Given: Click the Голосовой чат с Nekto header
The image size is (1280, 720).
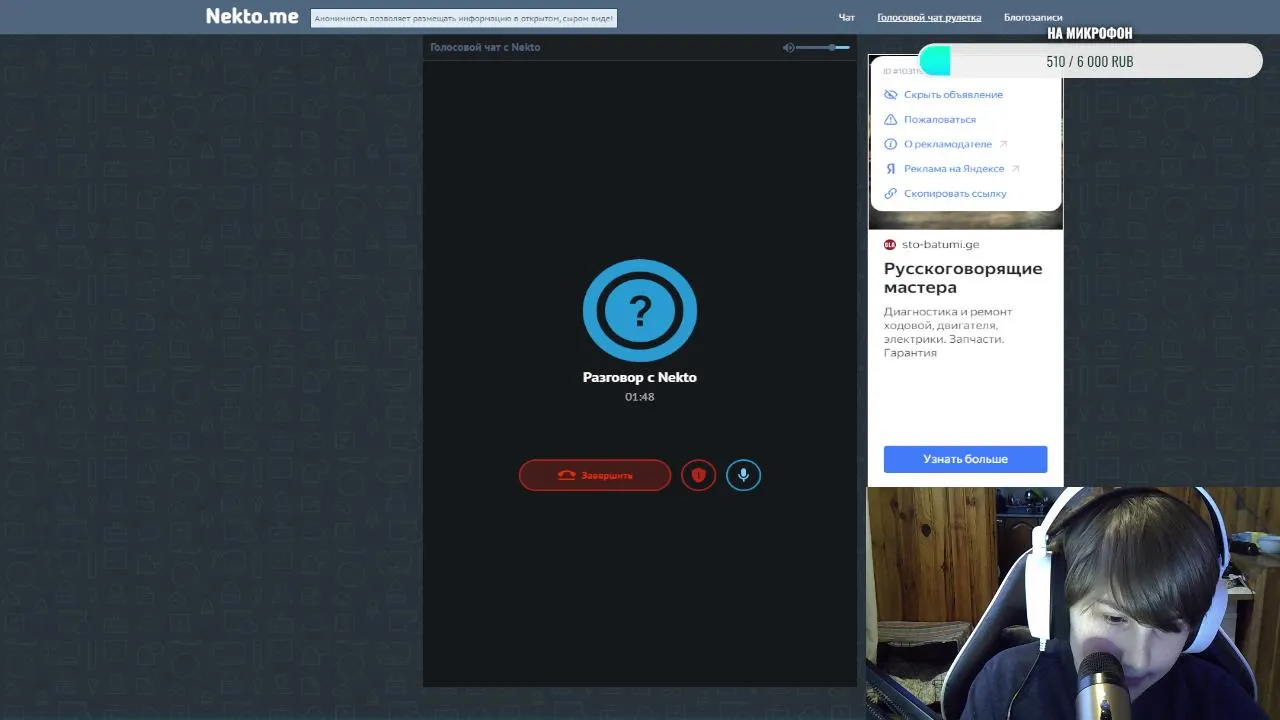Looking at the screenshot, I should coord(485,47).
